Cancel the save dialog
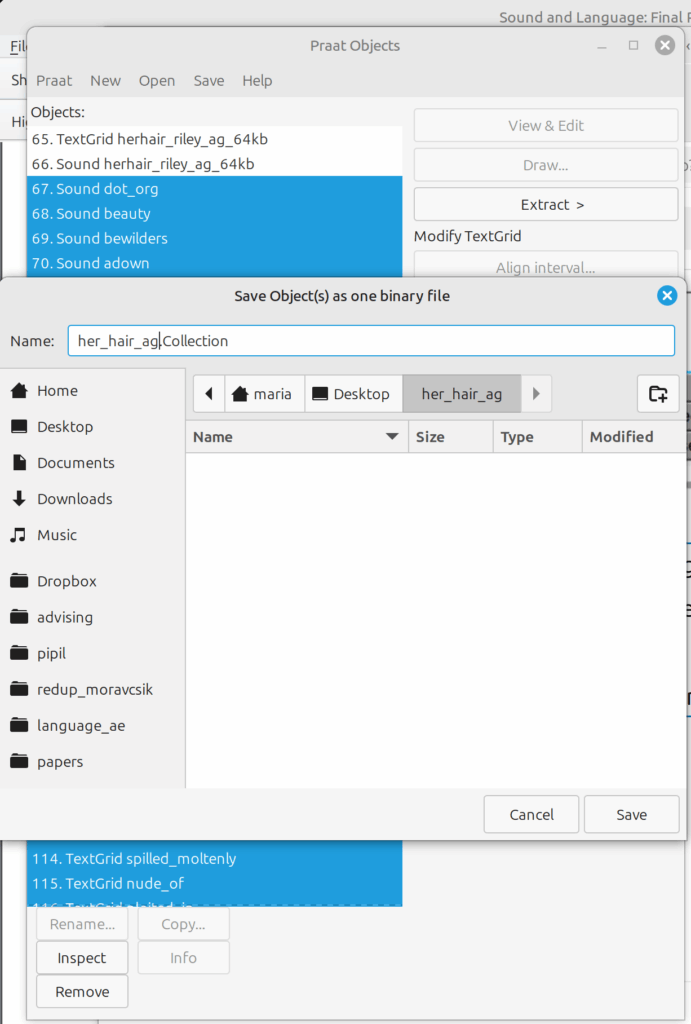691x1024 pixels. point(531,815)
